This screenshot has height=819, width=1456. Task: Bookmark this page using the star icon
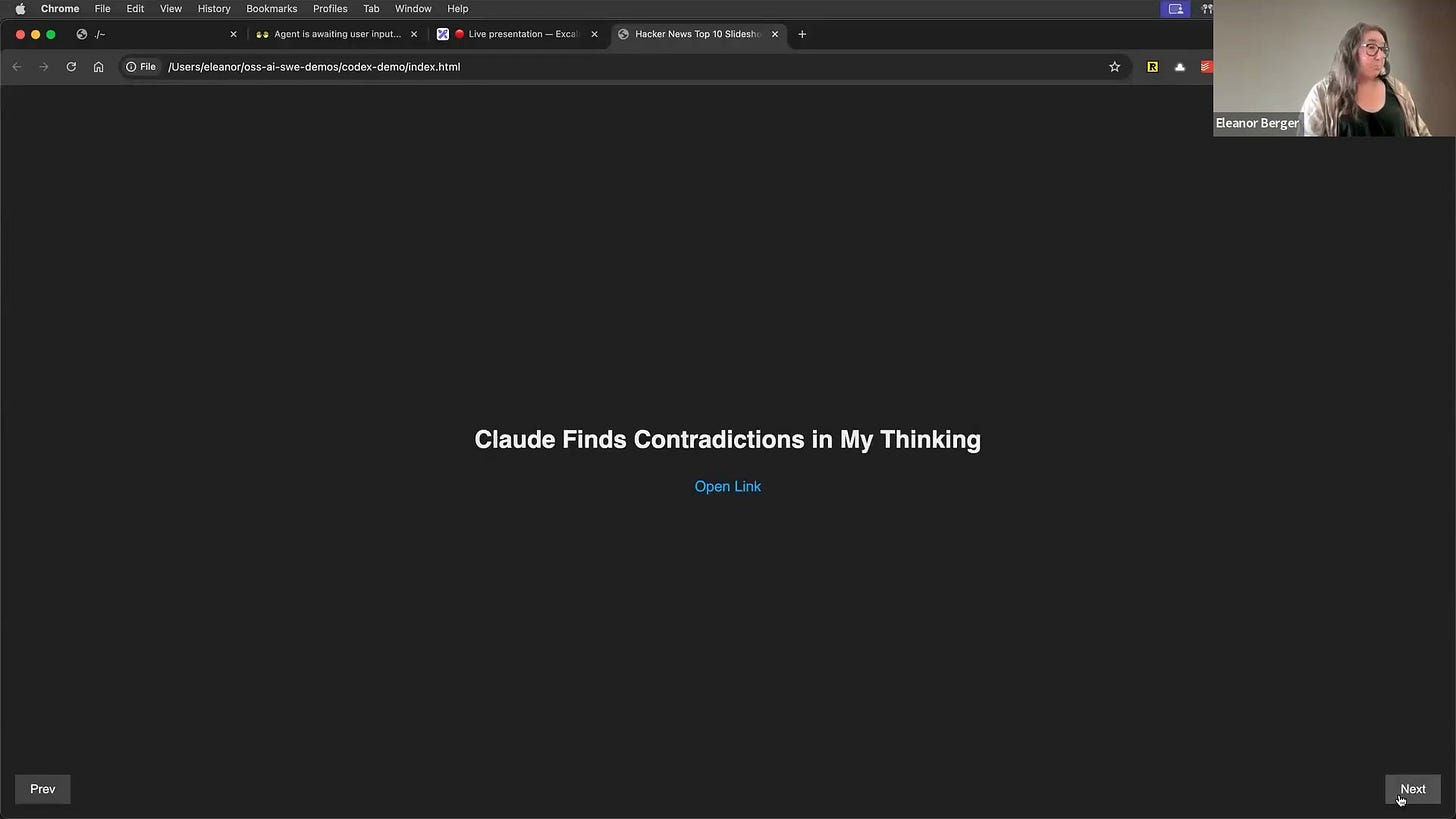[1114, 66]
